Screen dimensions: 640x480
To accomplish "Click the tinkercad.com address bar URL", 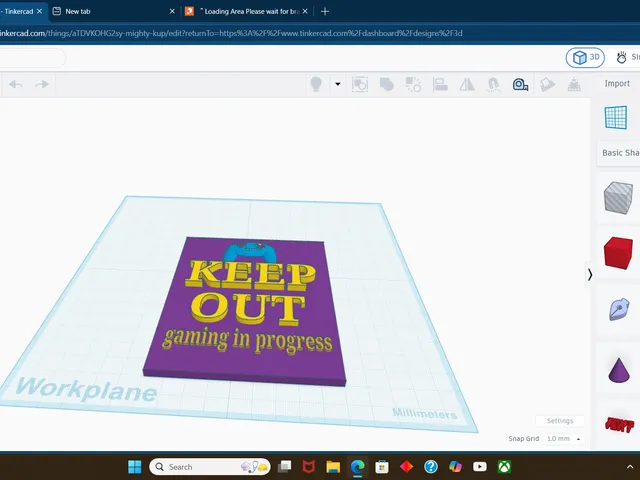I will tap(231, 33).
